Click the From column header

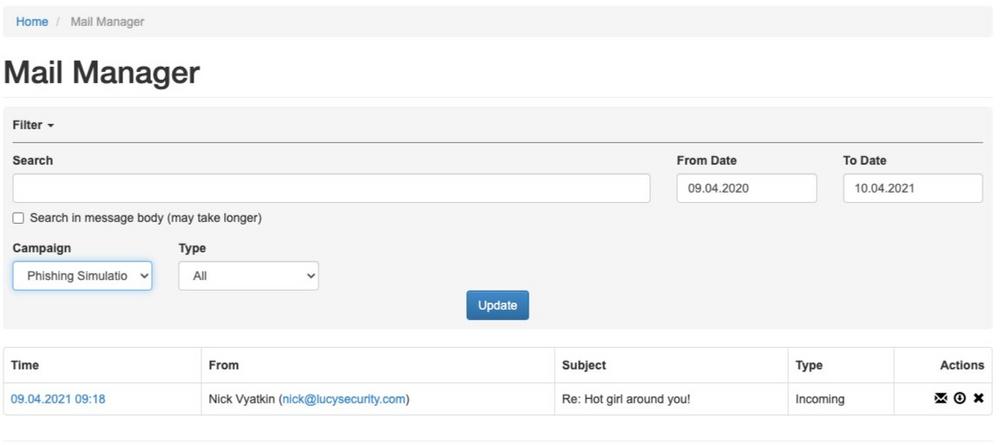[223, 365]
